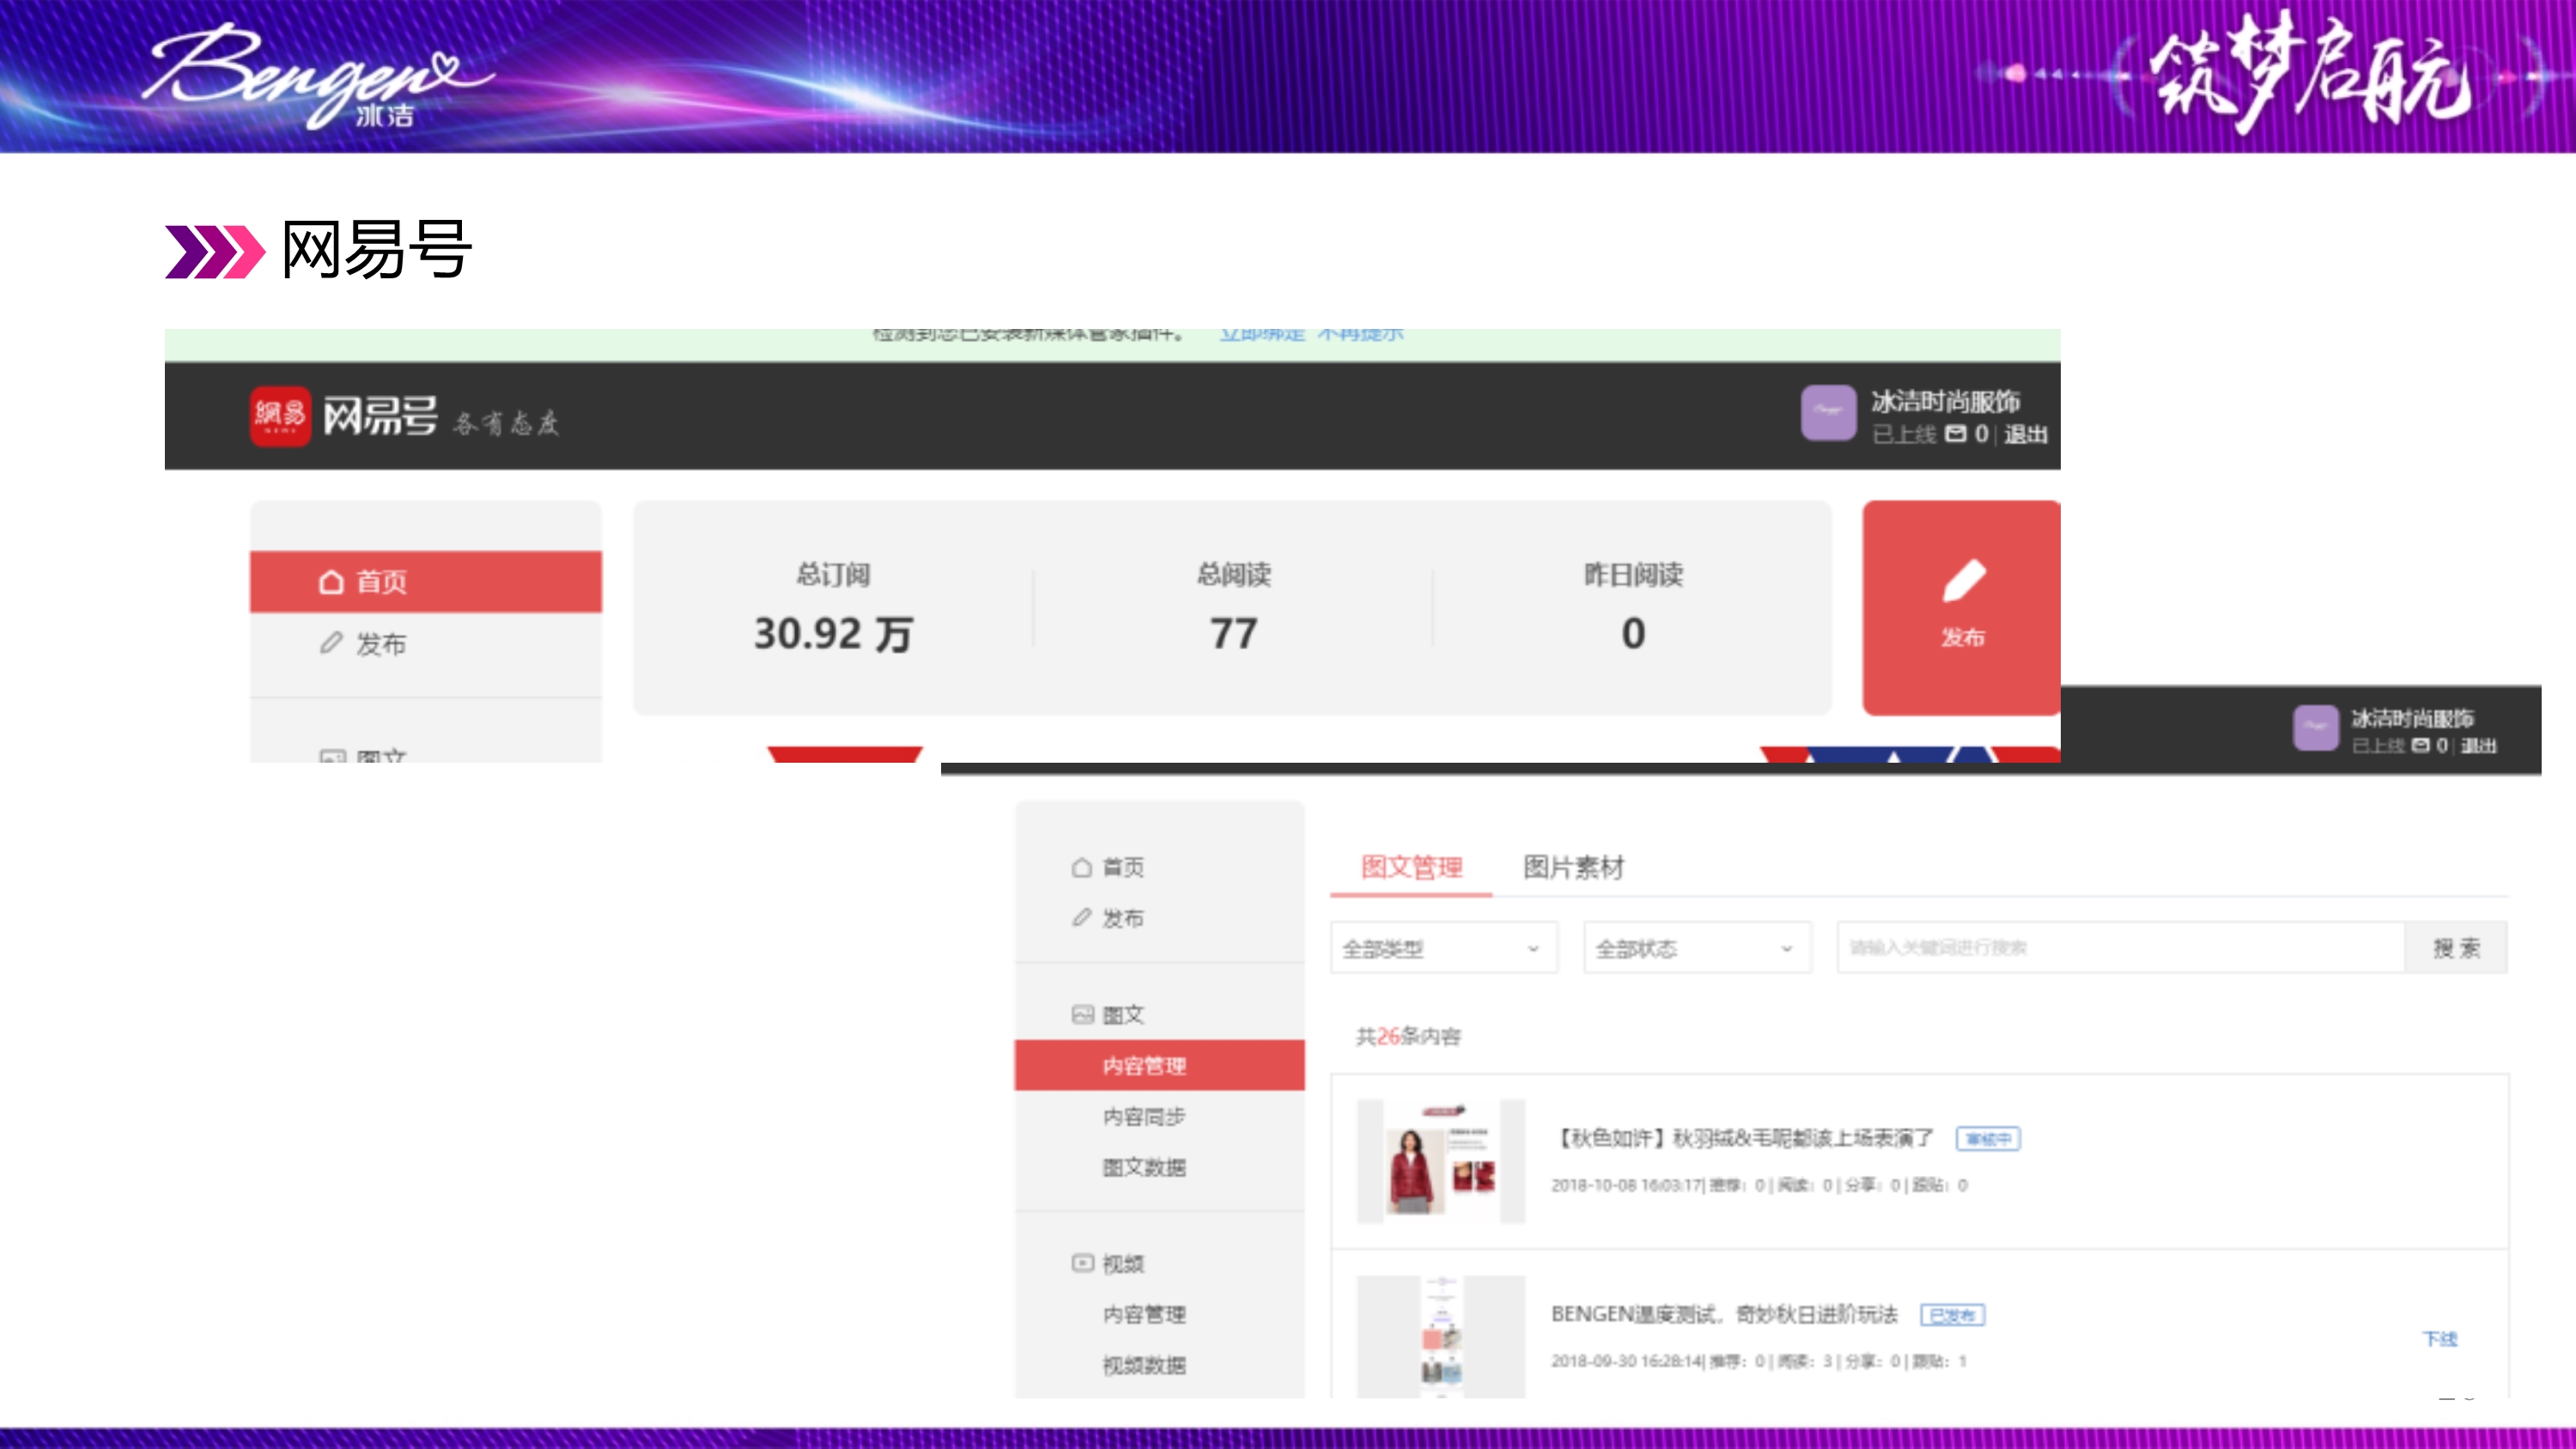The width and height of the screenshot is (2576, 1449).
Task: Click the 图文 section icon in the lower sidebar
Action: coord(1082,1014)
